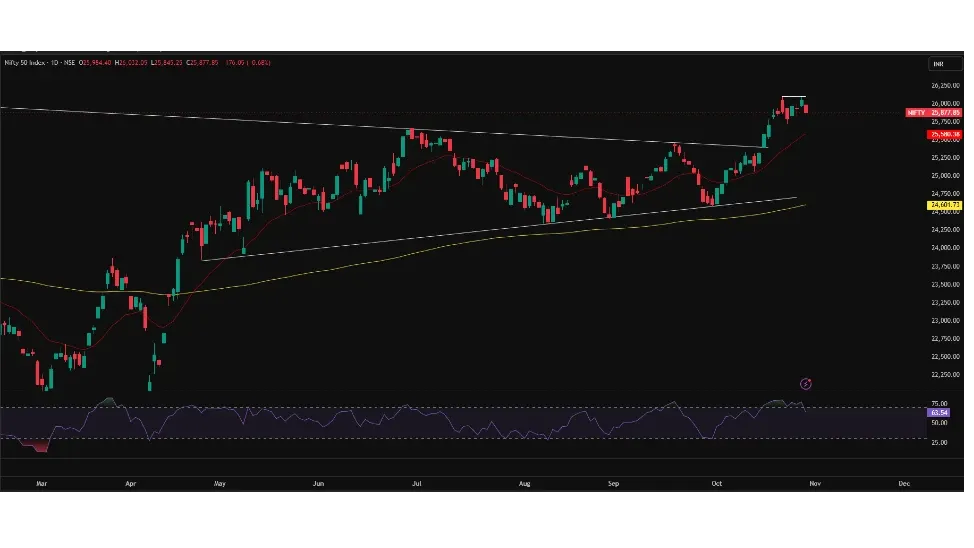
Task: Click the 23,750.00 price axis label
Action: [945, 267]
